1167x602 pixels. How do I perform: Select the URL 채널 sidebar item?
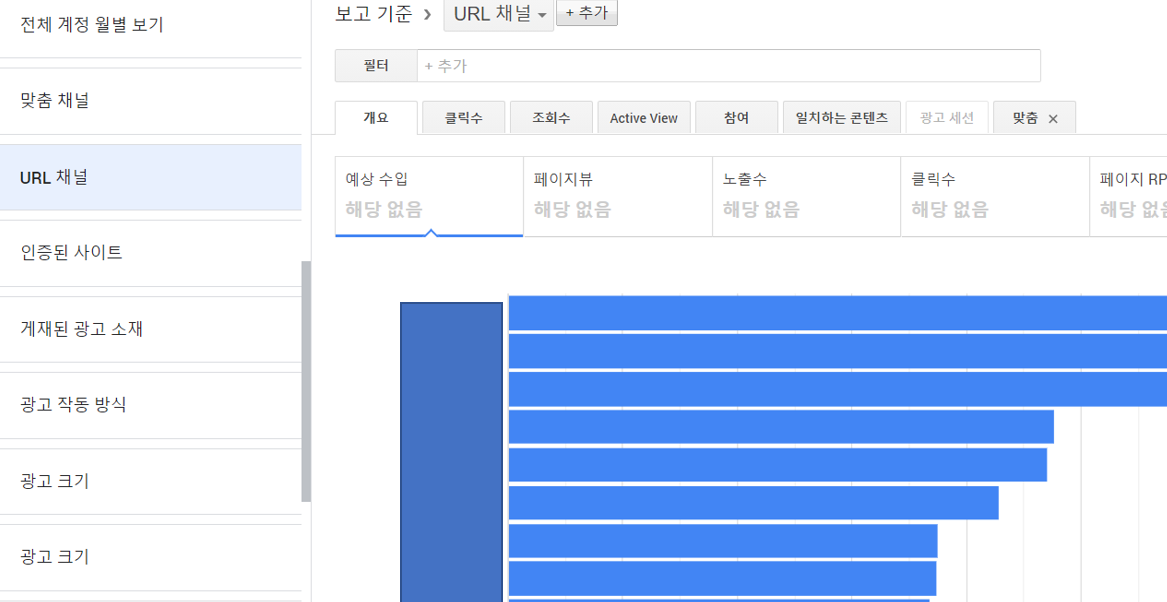pos(150,177)
